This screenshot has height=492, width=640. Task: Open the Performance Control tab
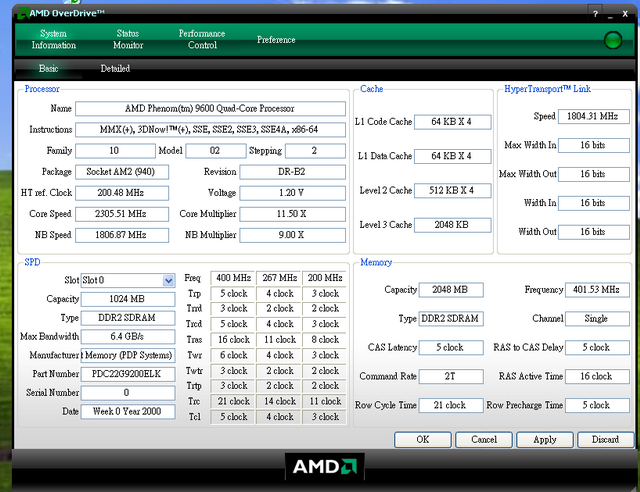click(202, 39)
